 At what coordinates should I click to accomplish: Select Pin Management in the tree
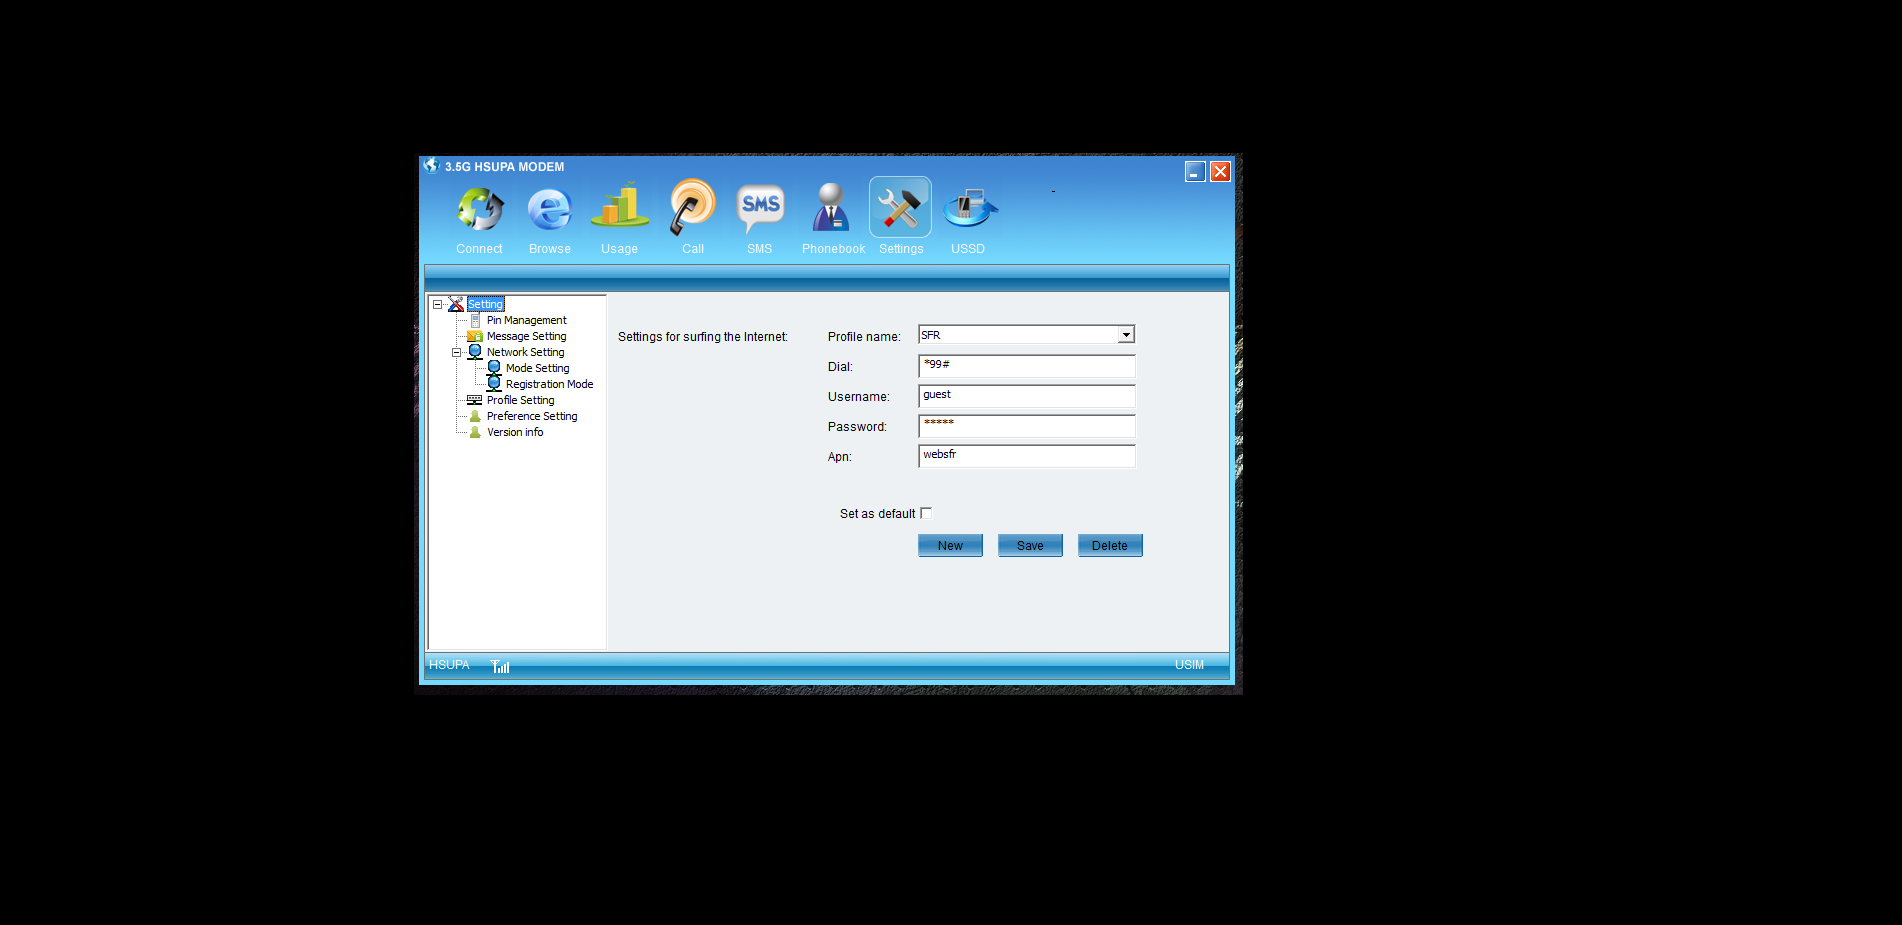(x=526, y=321)
